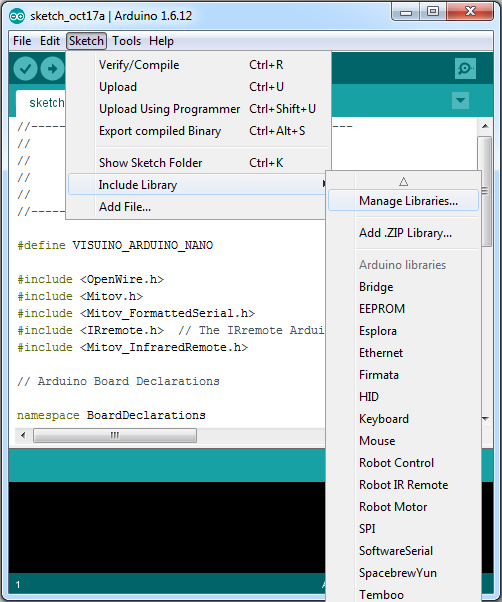Include the Robot Motor library
This screenshot has width=502, height=602.
click(403, 507)
